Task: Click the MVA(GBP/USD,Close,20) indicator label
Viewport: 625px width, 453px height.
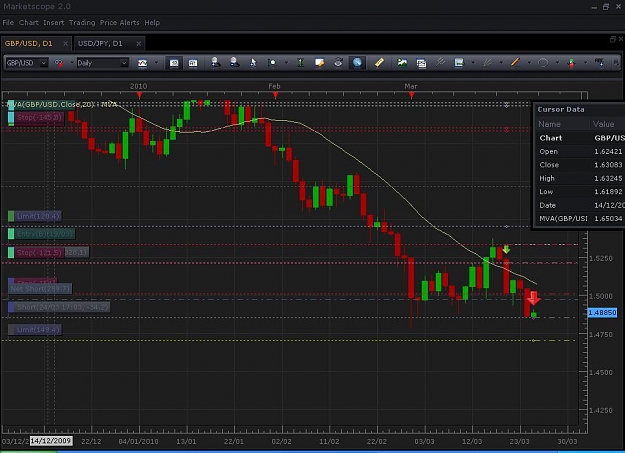Action: [62, 104]
